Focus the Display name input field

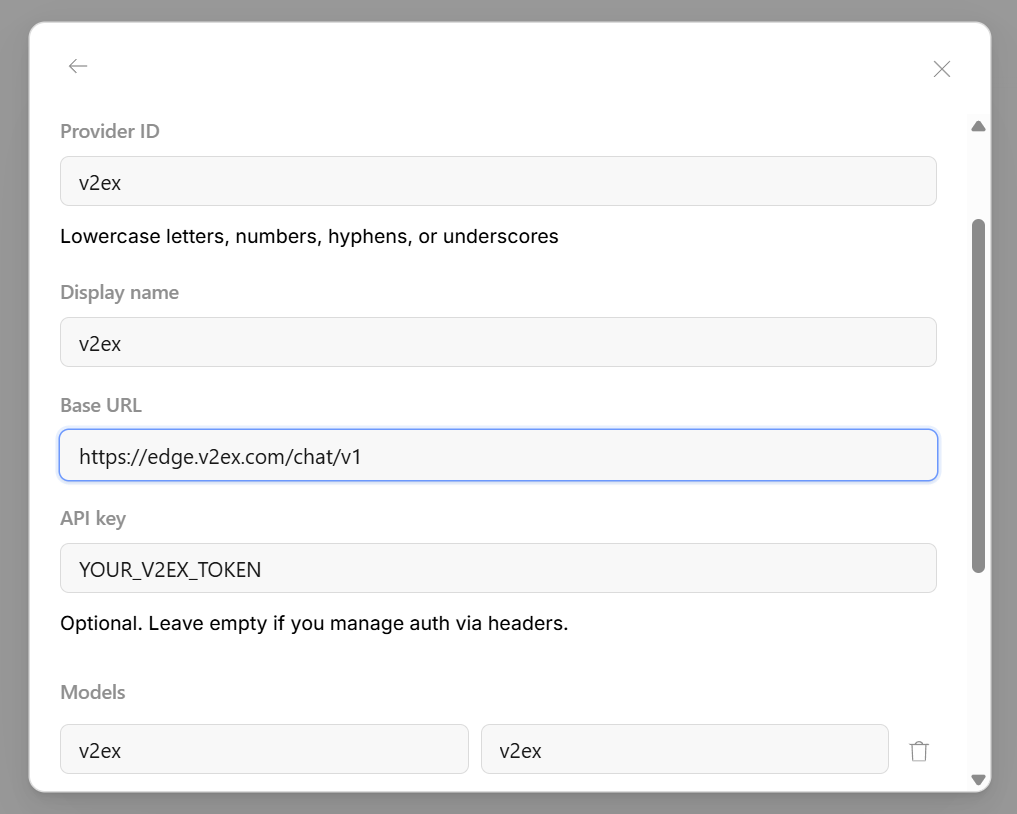point(498,342)
